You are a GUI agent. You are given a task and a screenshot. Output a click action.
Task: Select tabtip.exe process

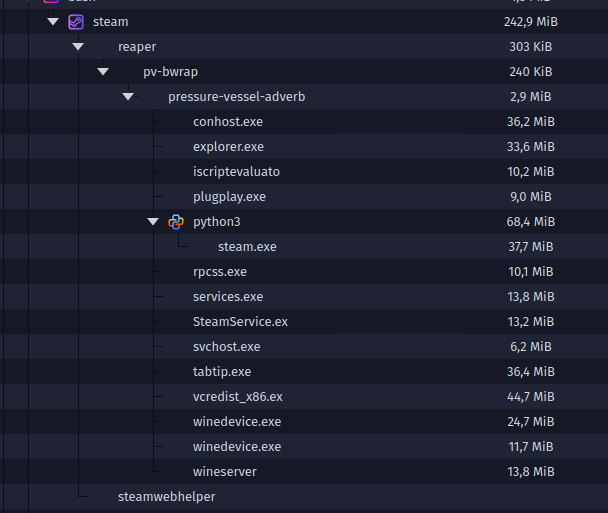(304, 372)
